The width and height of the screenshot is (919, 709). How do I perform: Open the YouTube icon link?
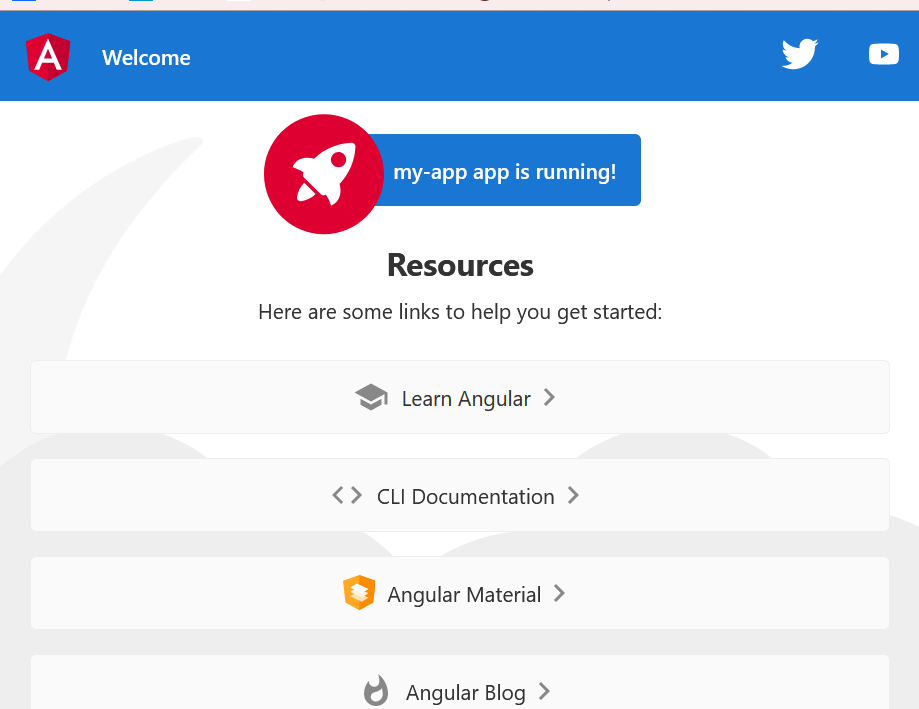883,54
